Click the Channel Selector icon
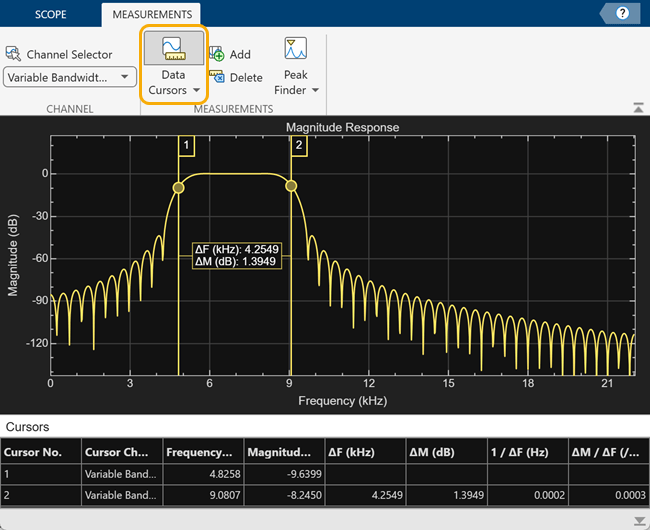 coord(13,54)
